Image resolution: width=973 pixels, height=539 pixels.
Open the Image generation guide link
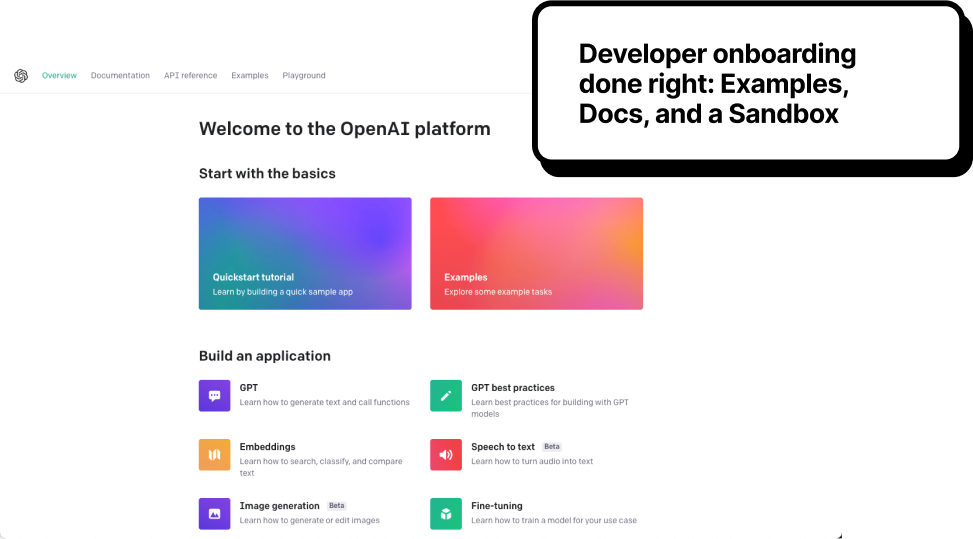(x=279, y=506)
